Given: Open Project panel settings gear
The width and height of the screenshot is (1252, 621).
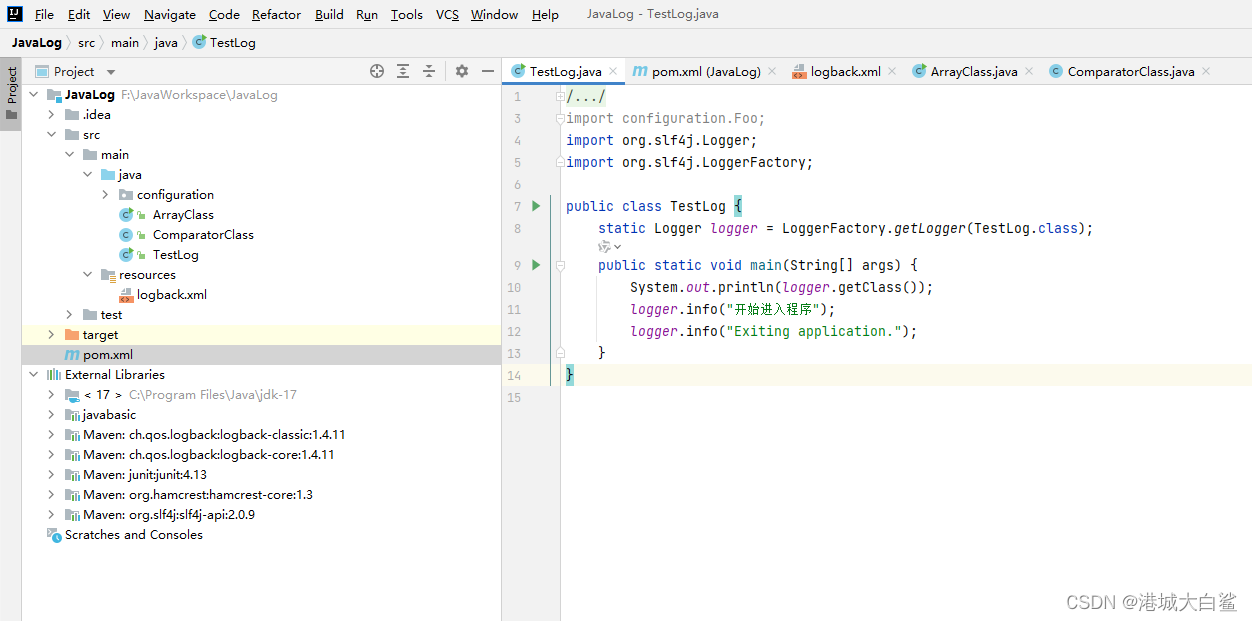Looking at the screenshot, I should tap(461, 71).
